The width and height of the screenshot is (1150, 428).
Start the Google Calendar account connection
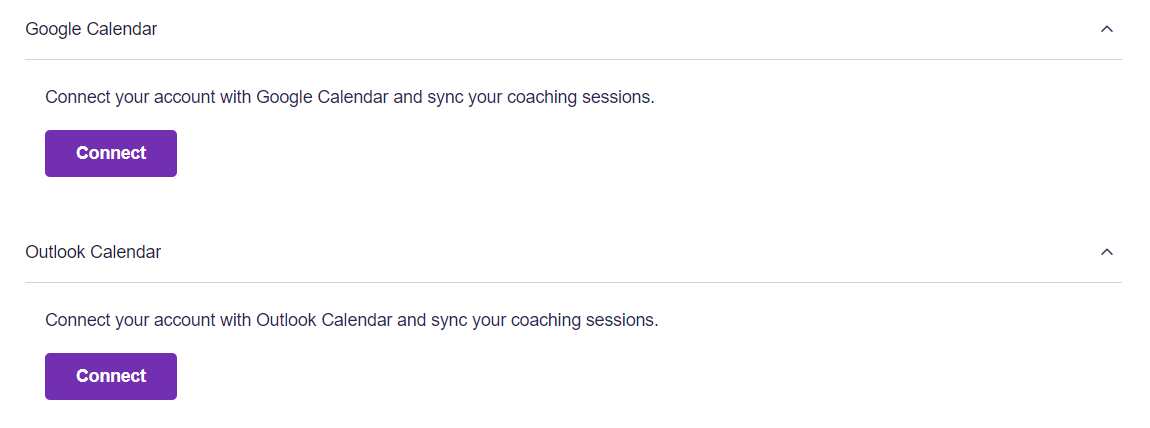point(111,153)
